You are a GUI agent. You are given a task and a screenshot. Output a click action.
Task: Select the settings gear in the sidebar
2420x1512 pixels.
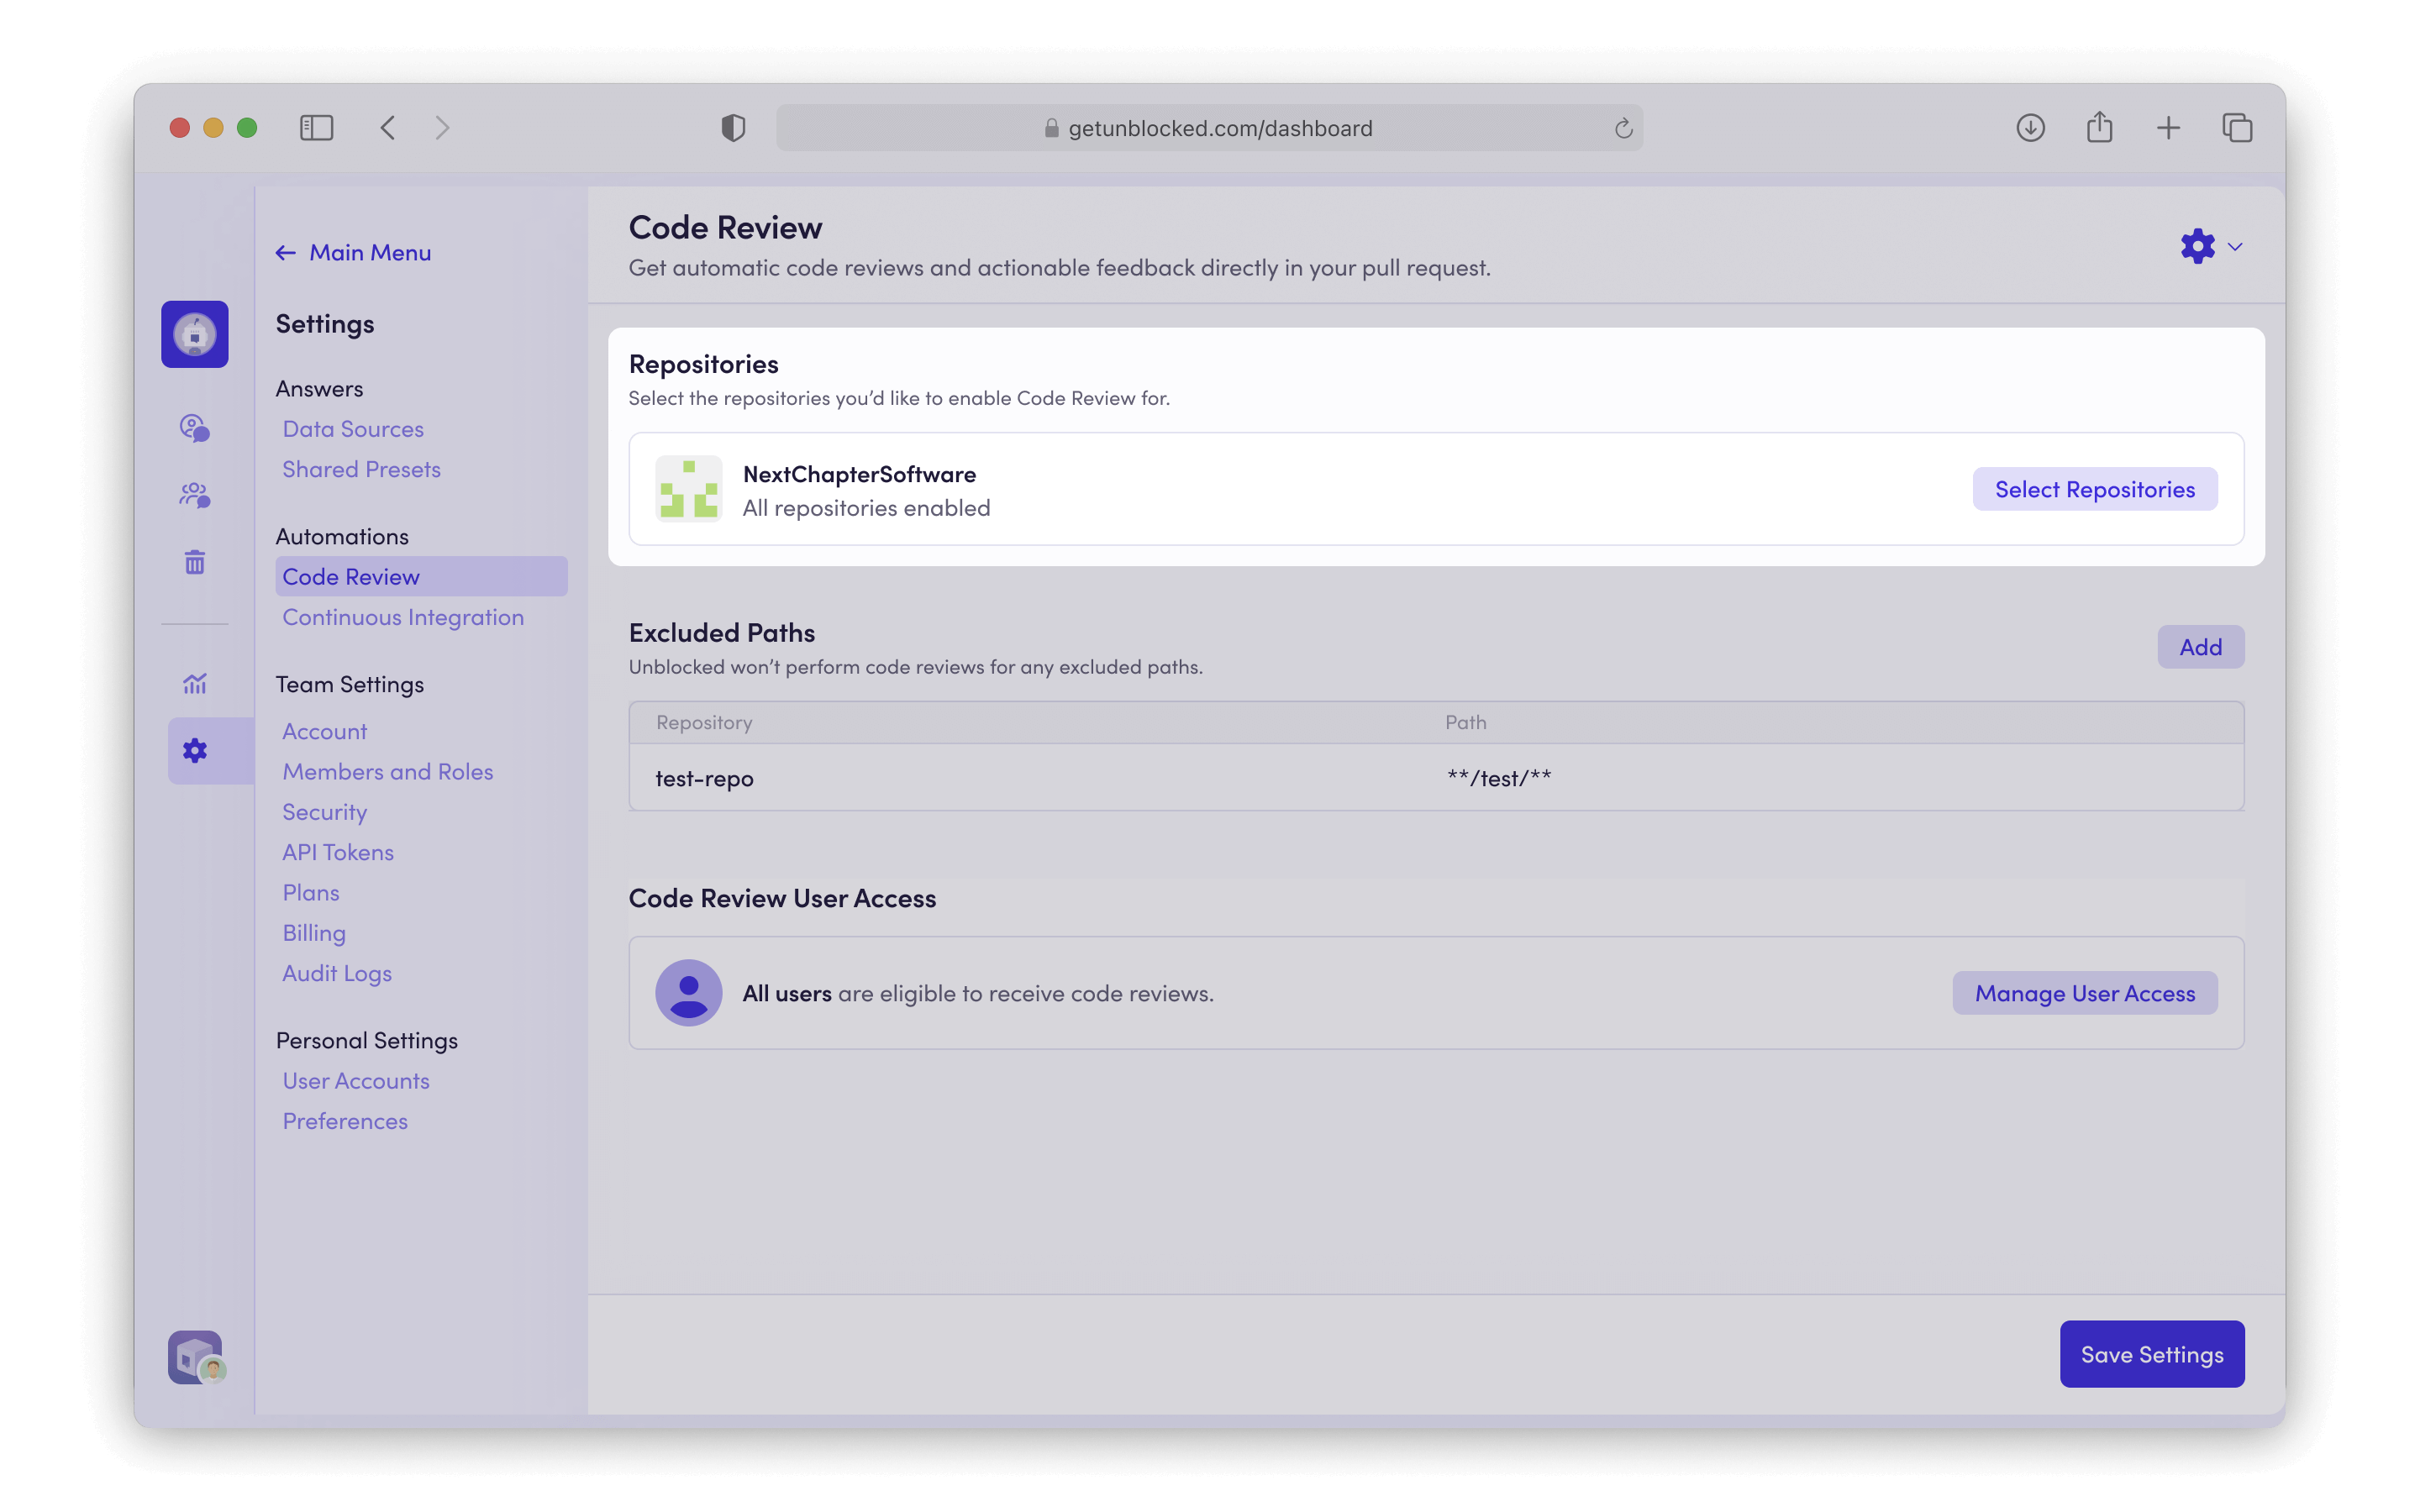pos(194,751)
